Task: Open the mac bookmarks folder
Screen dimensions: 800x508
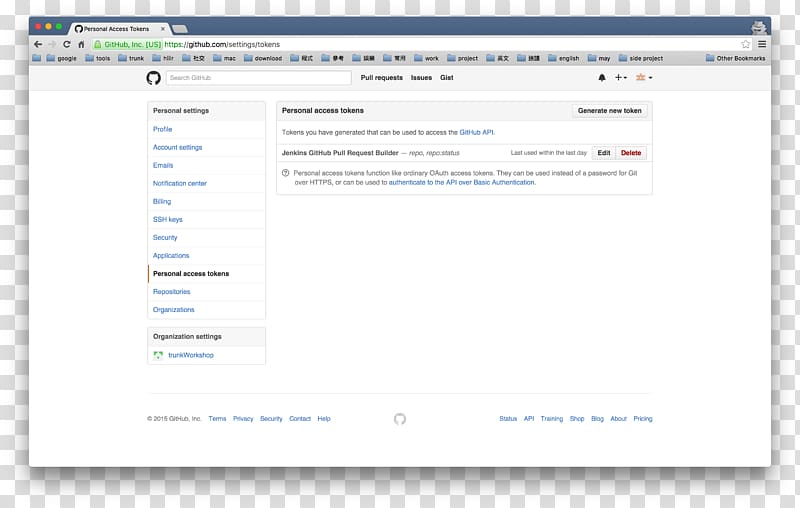Action: click(x=224, y=58)
